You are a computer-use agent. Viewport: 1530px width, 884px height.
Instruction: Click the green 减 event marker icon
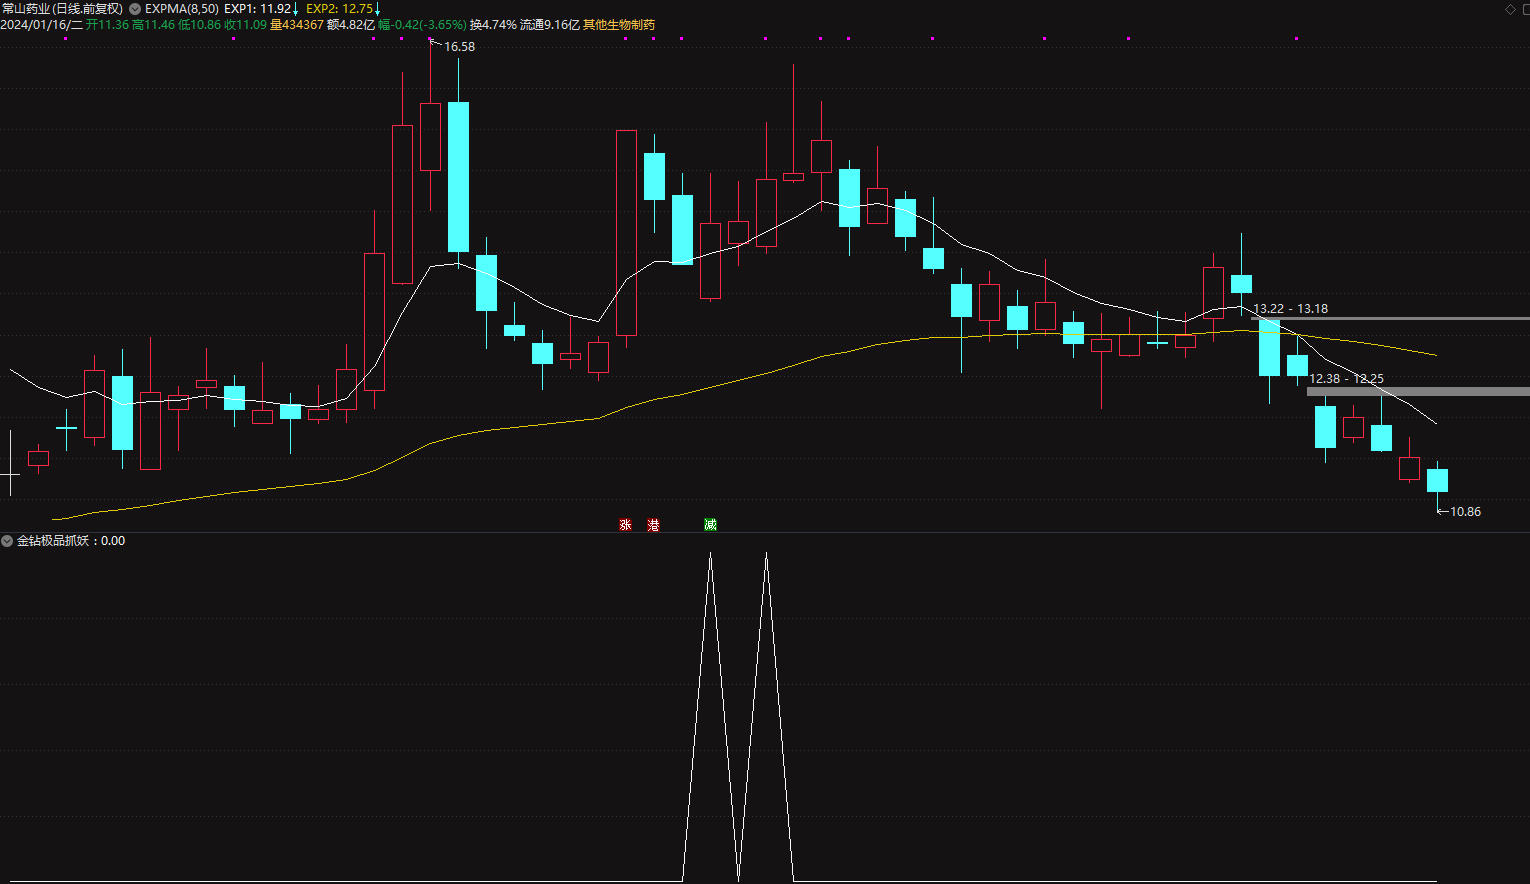point(710,525)
